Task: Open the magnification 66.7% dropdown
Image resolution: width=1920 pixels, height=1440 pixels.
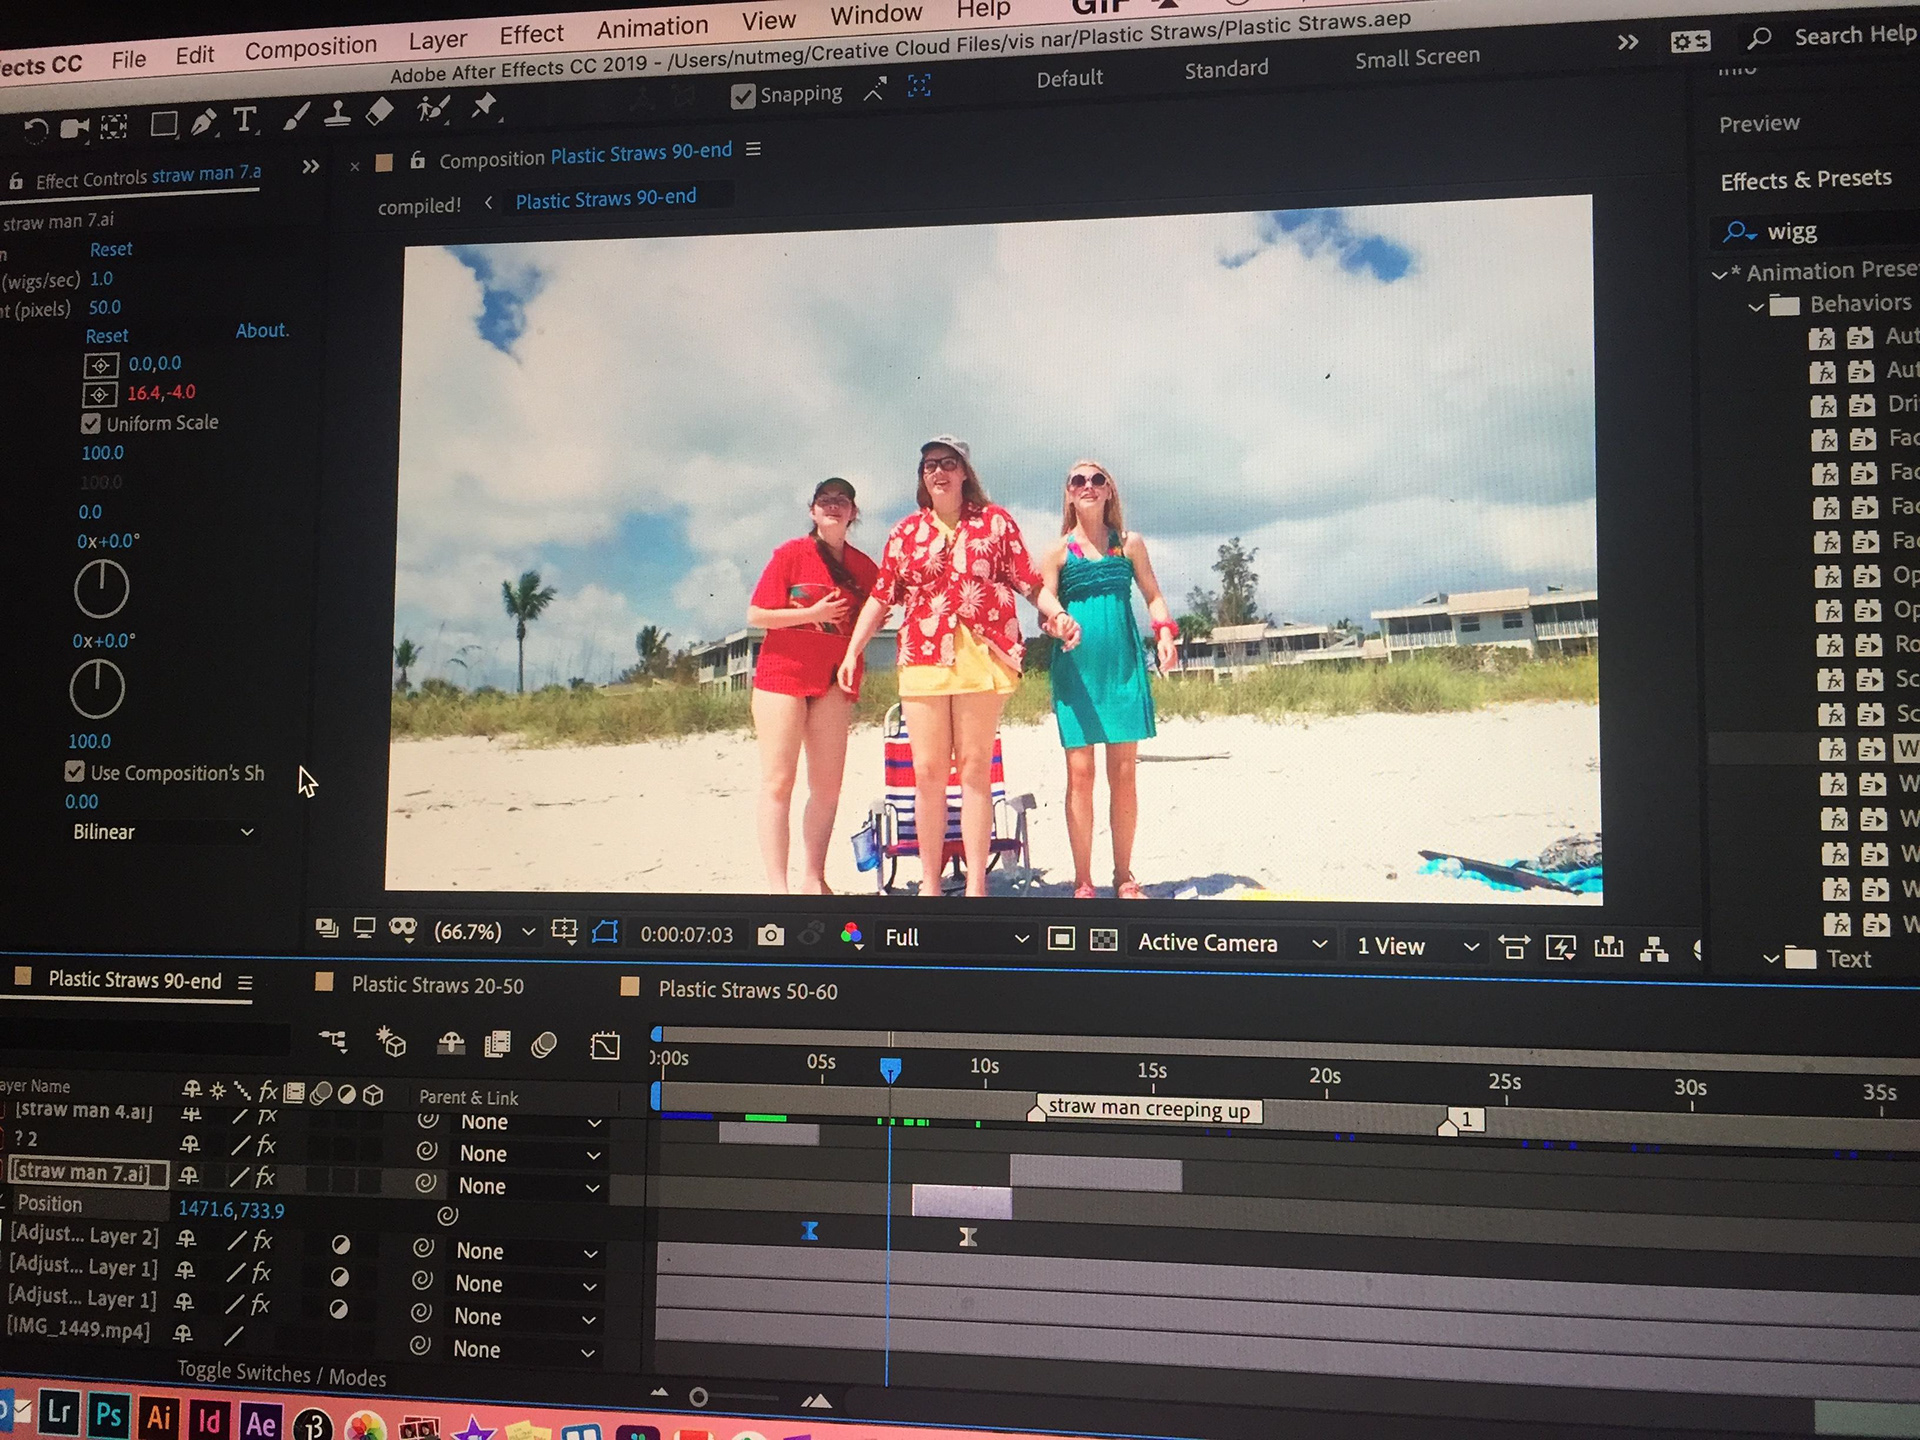Action: pyautogui.click(x=484, y=932)
